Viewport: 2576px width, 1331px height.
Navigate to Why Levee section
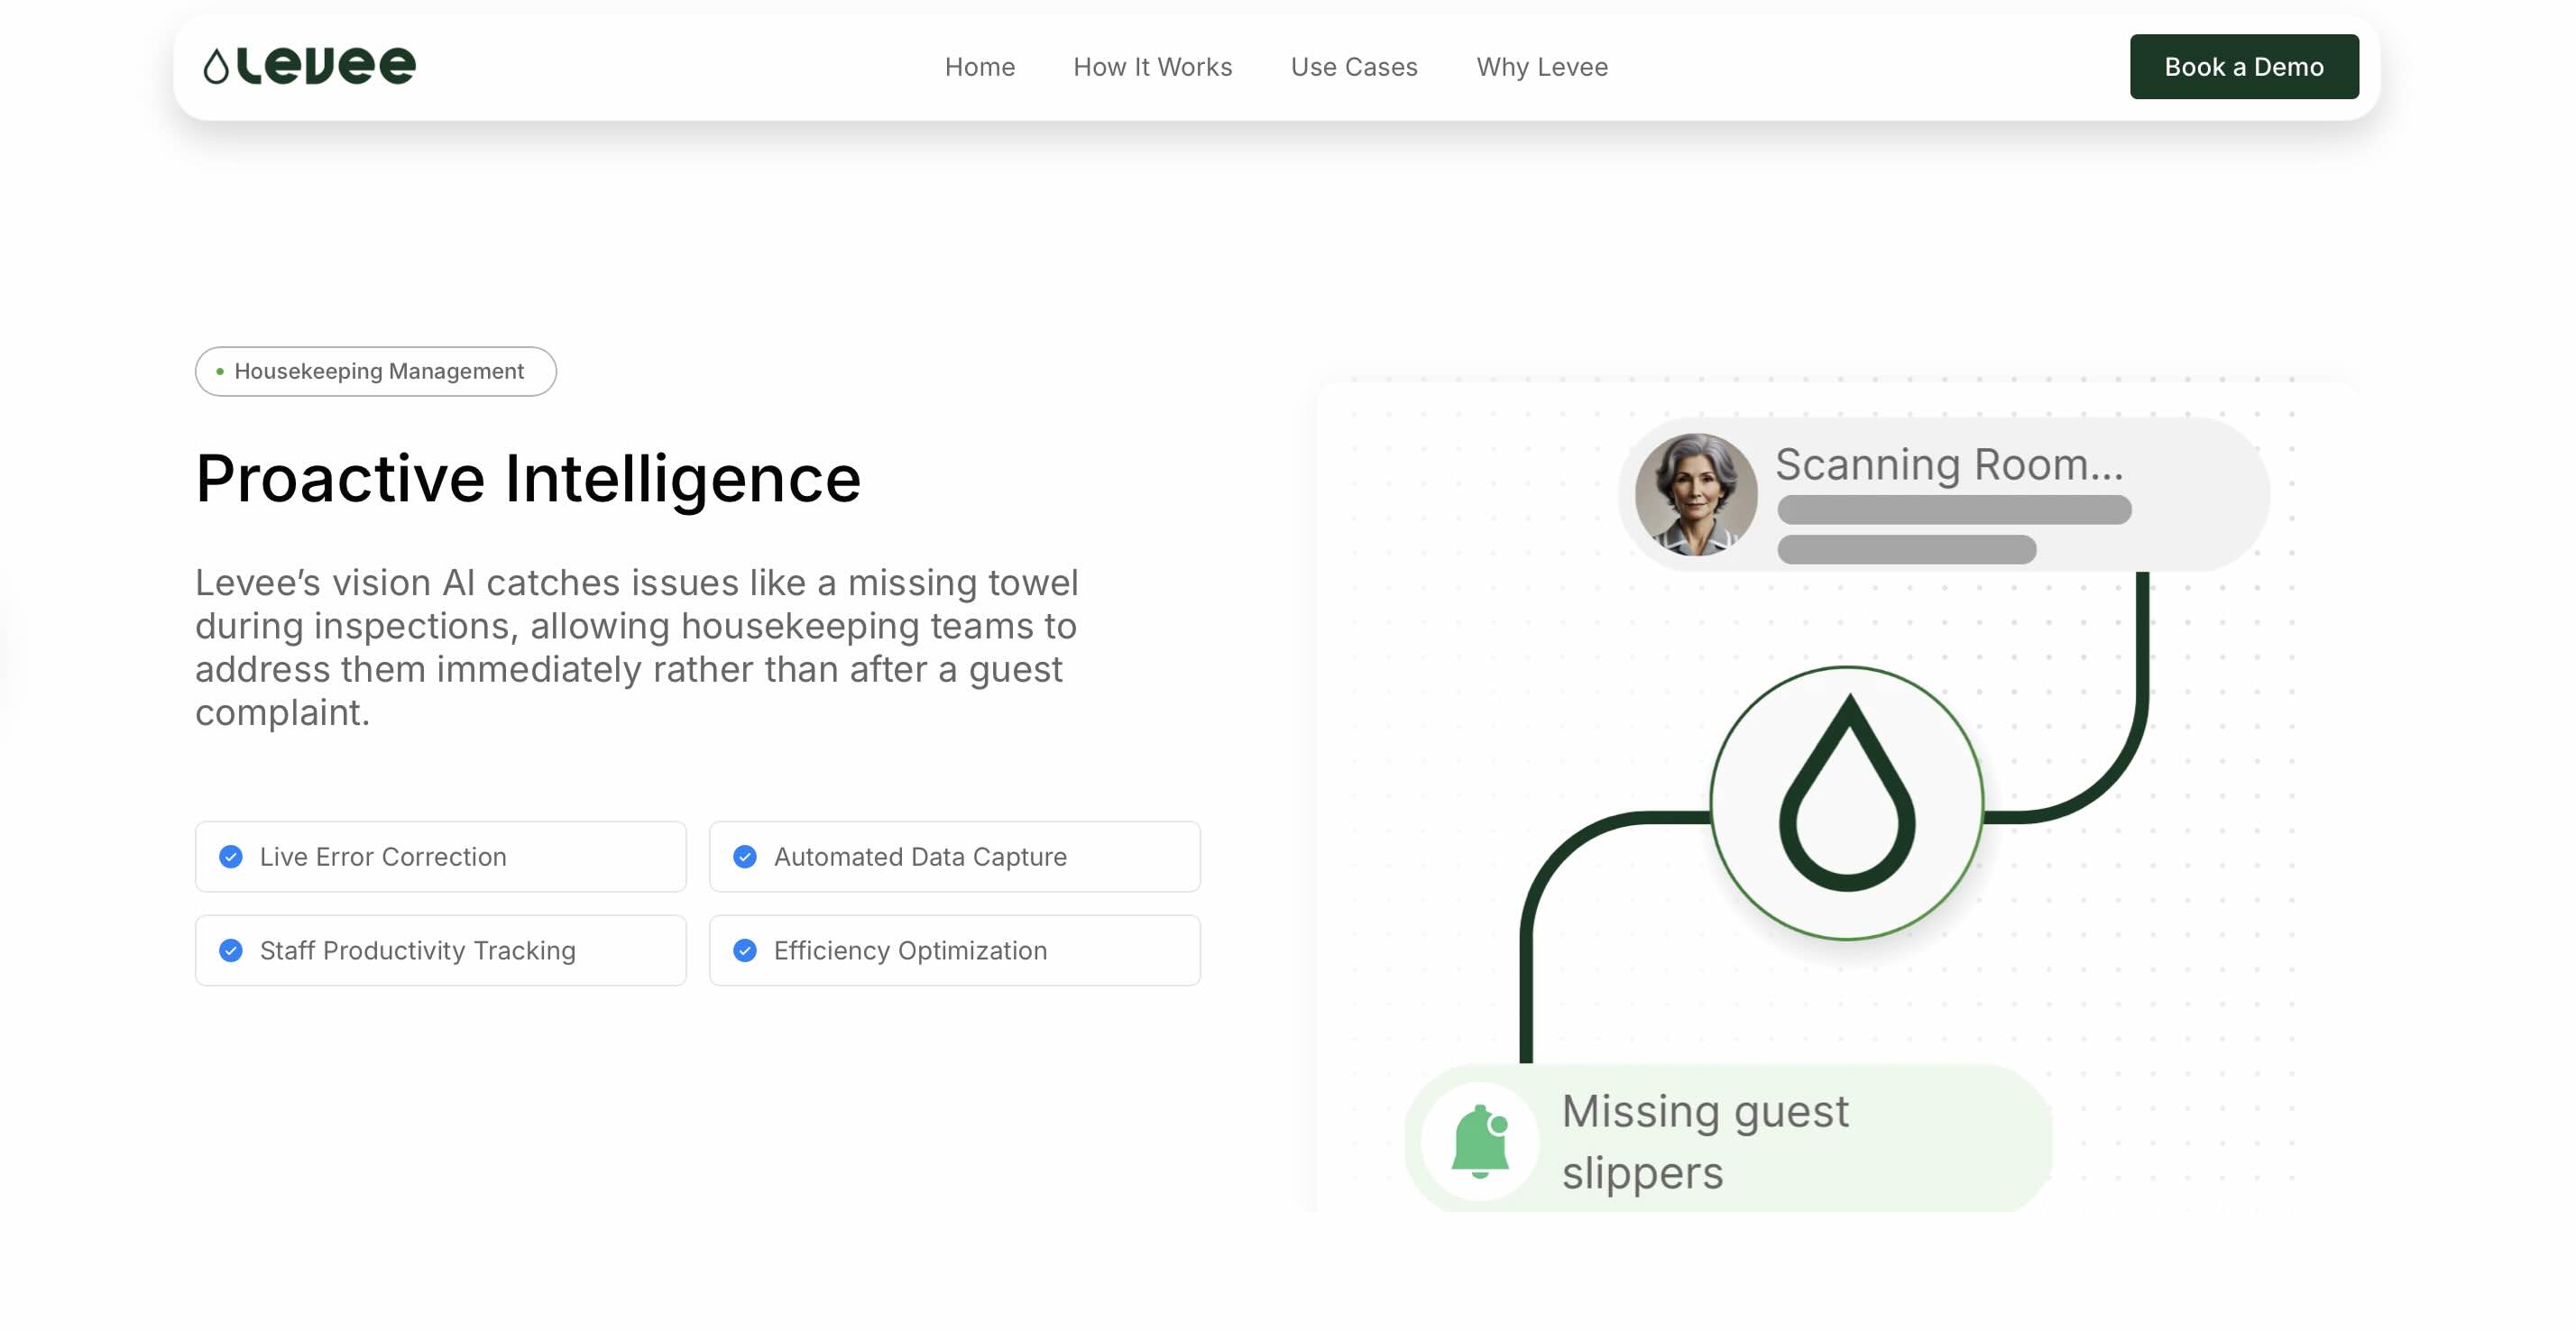[x=1542, y=67]
